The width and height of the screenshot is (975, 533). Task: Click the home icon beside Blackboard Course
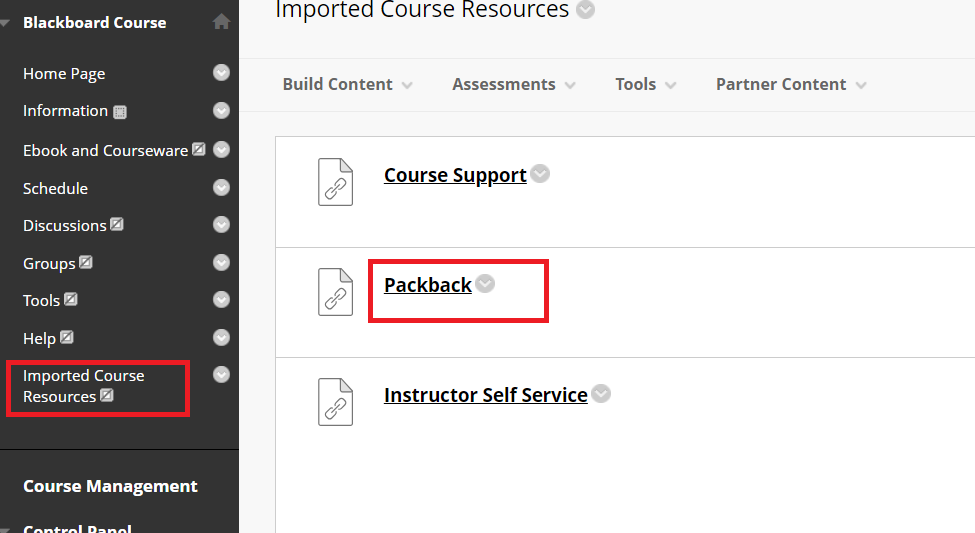click(x=221, y=22)
